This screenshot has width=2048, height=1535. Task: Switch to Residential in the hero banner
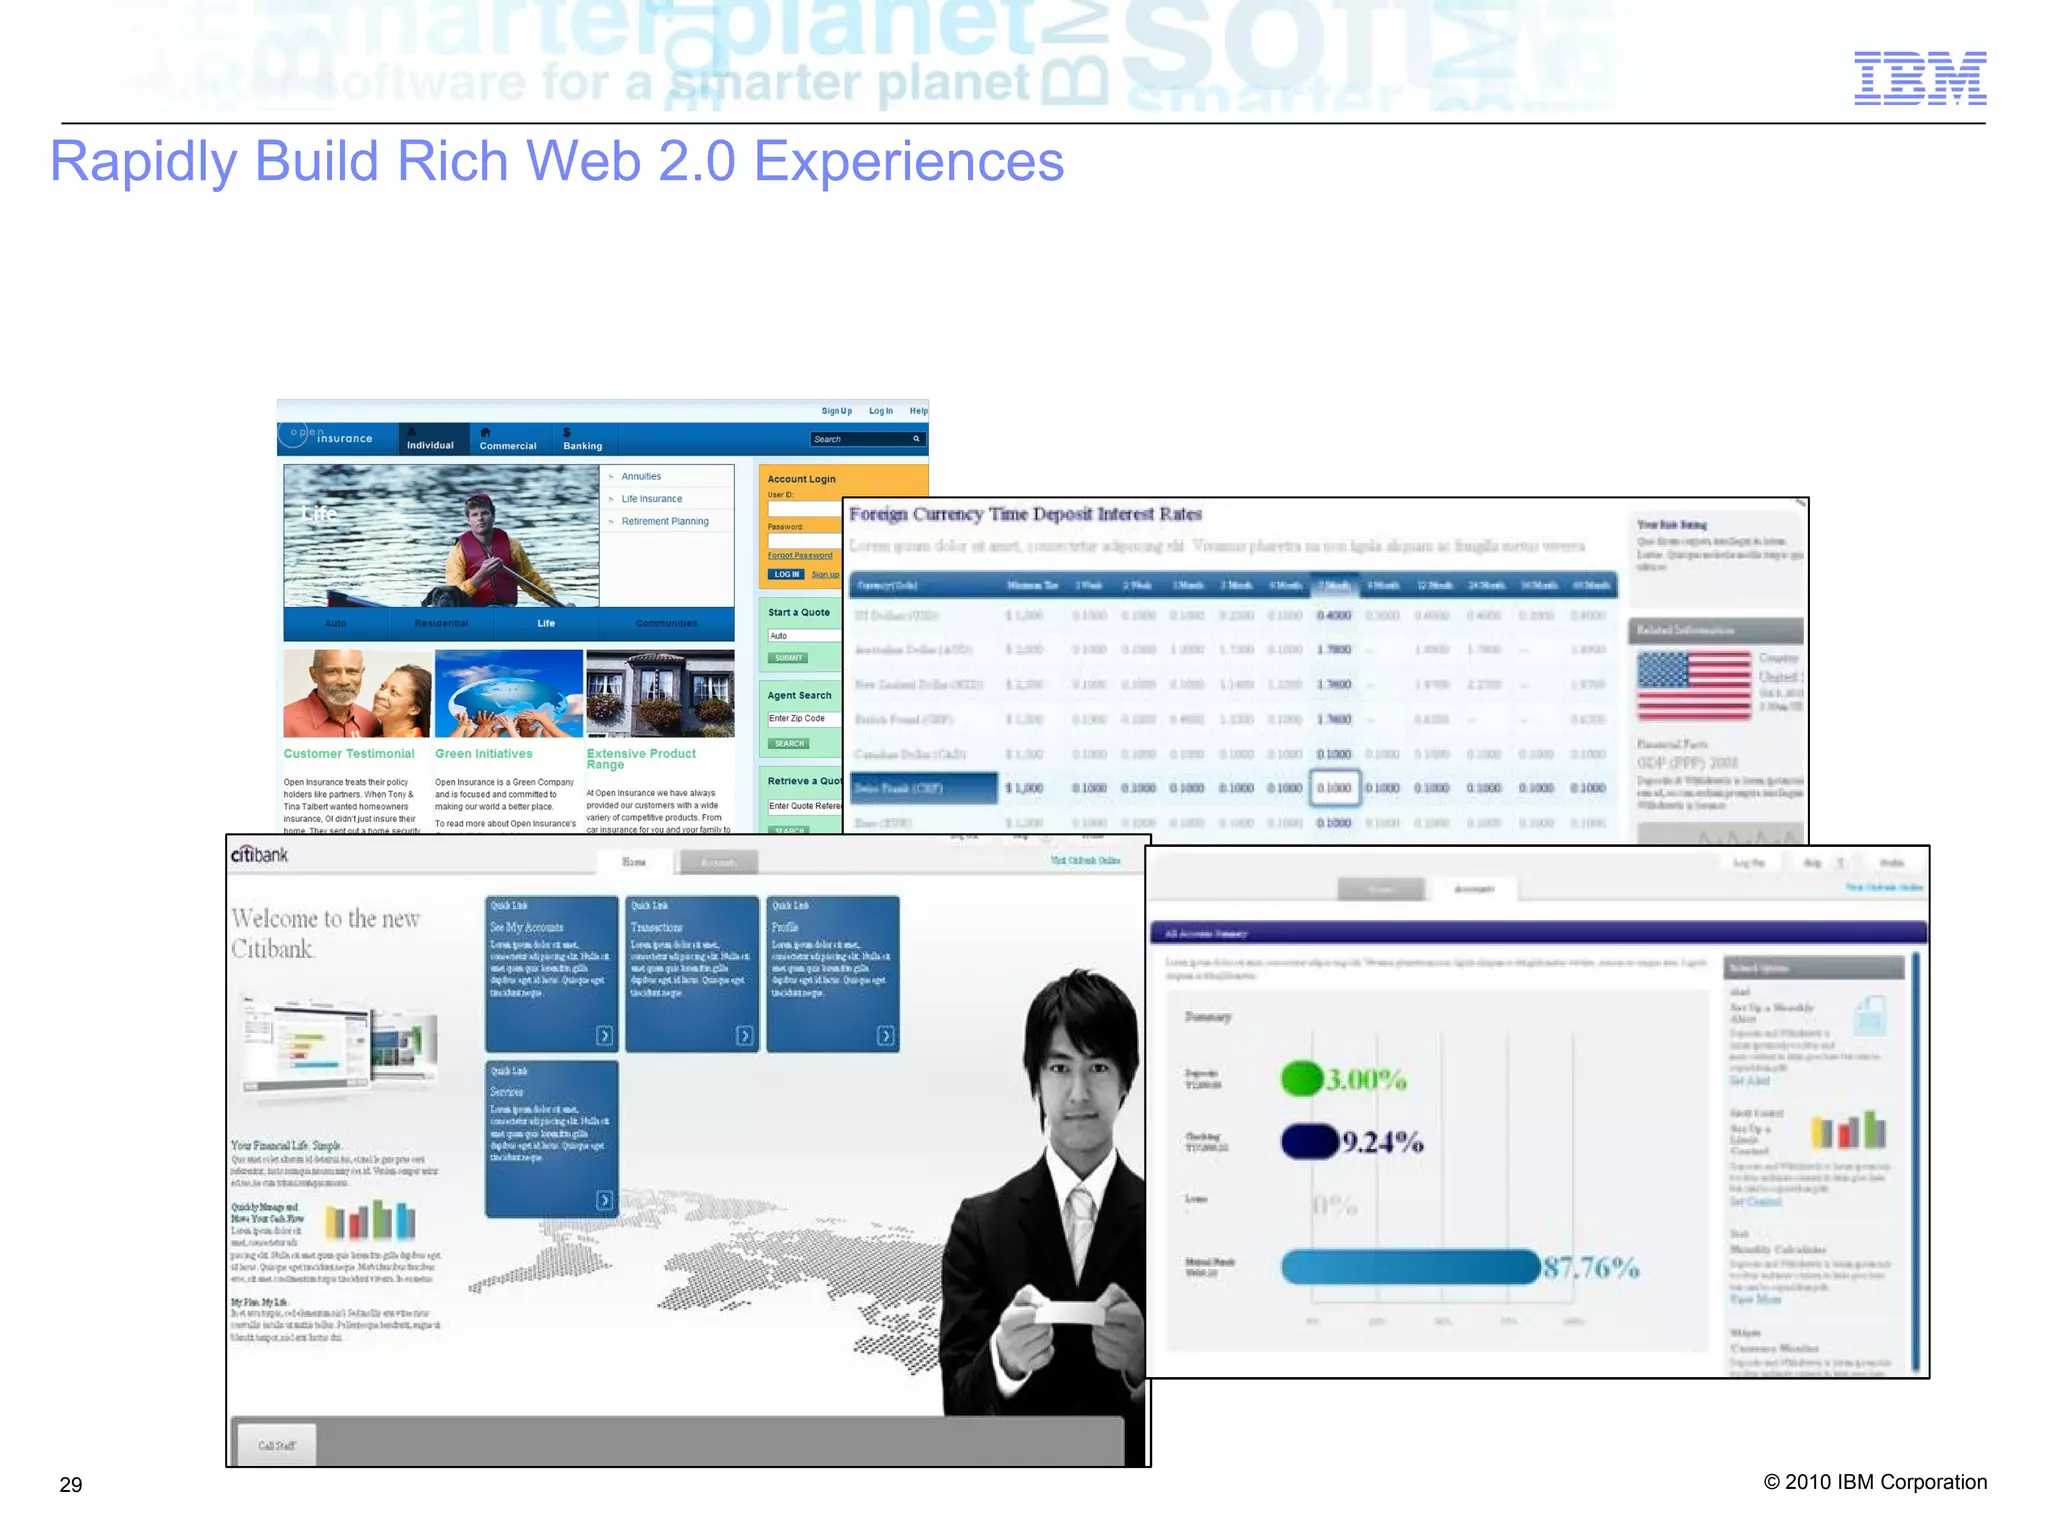(x=441, y=623)
